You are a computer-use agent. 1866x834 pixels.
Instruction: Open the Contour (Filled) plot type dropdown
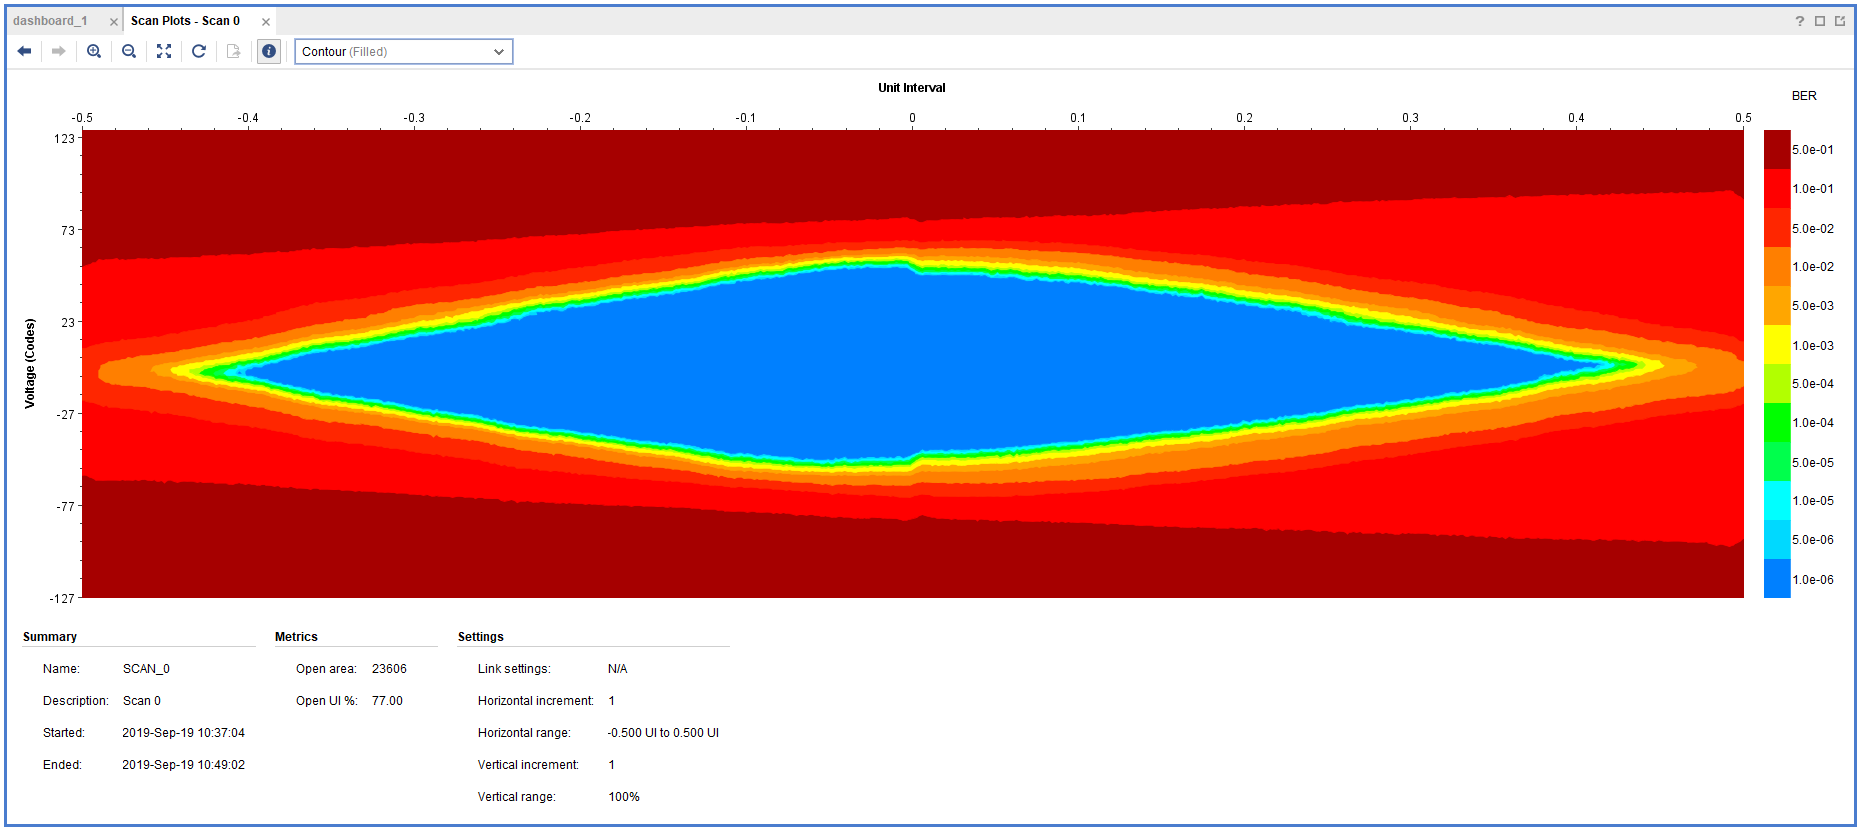tap(404, 52)
